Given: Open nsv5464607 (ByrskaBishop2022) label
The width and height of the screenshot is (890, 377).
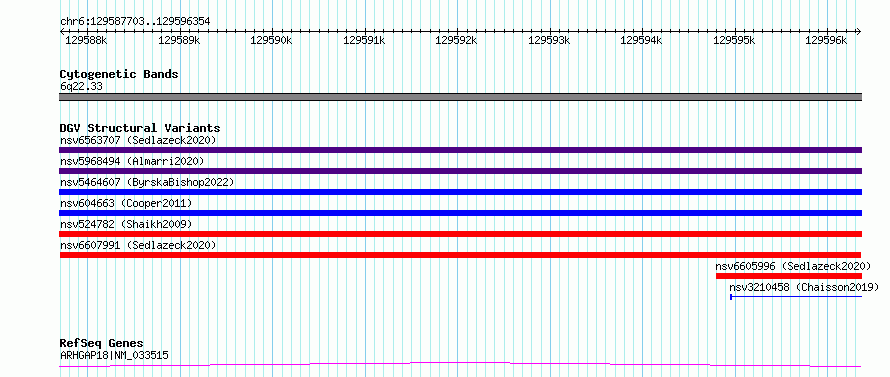Looking at the screenshot, I should click(x=147, y=182).
